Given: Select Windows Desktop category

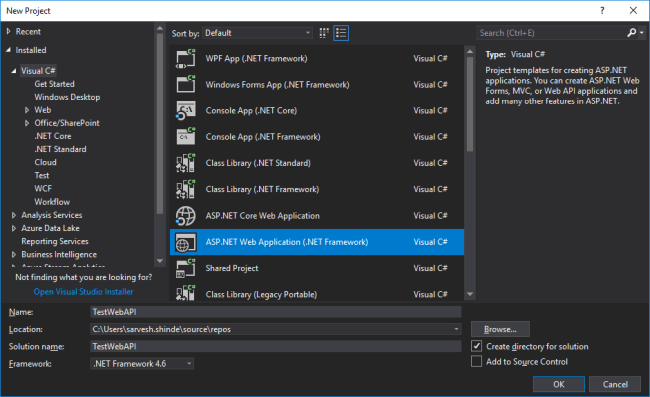Looking at the screenshot, I should 67,97.
